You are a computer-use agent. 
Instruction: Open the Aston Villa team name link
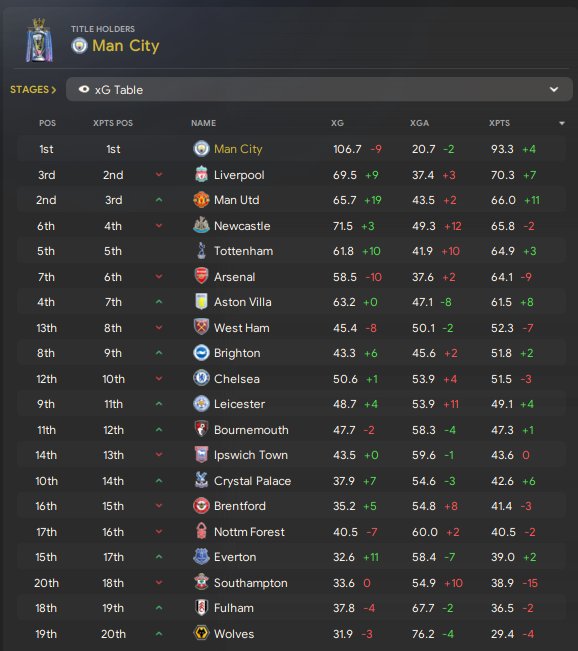242,302
